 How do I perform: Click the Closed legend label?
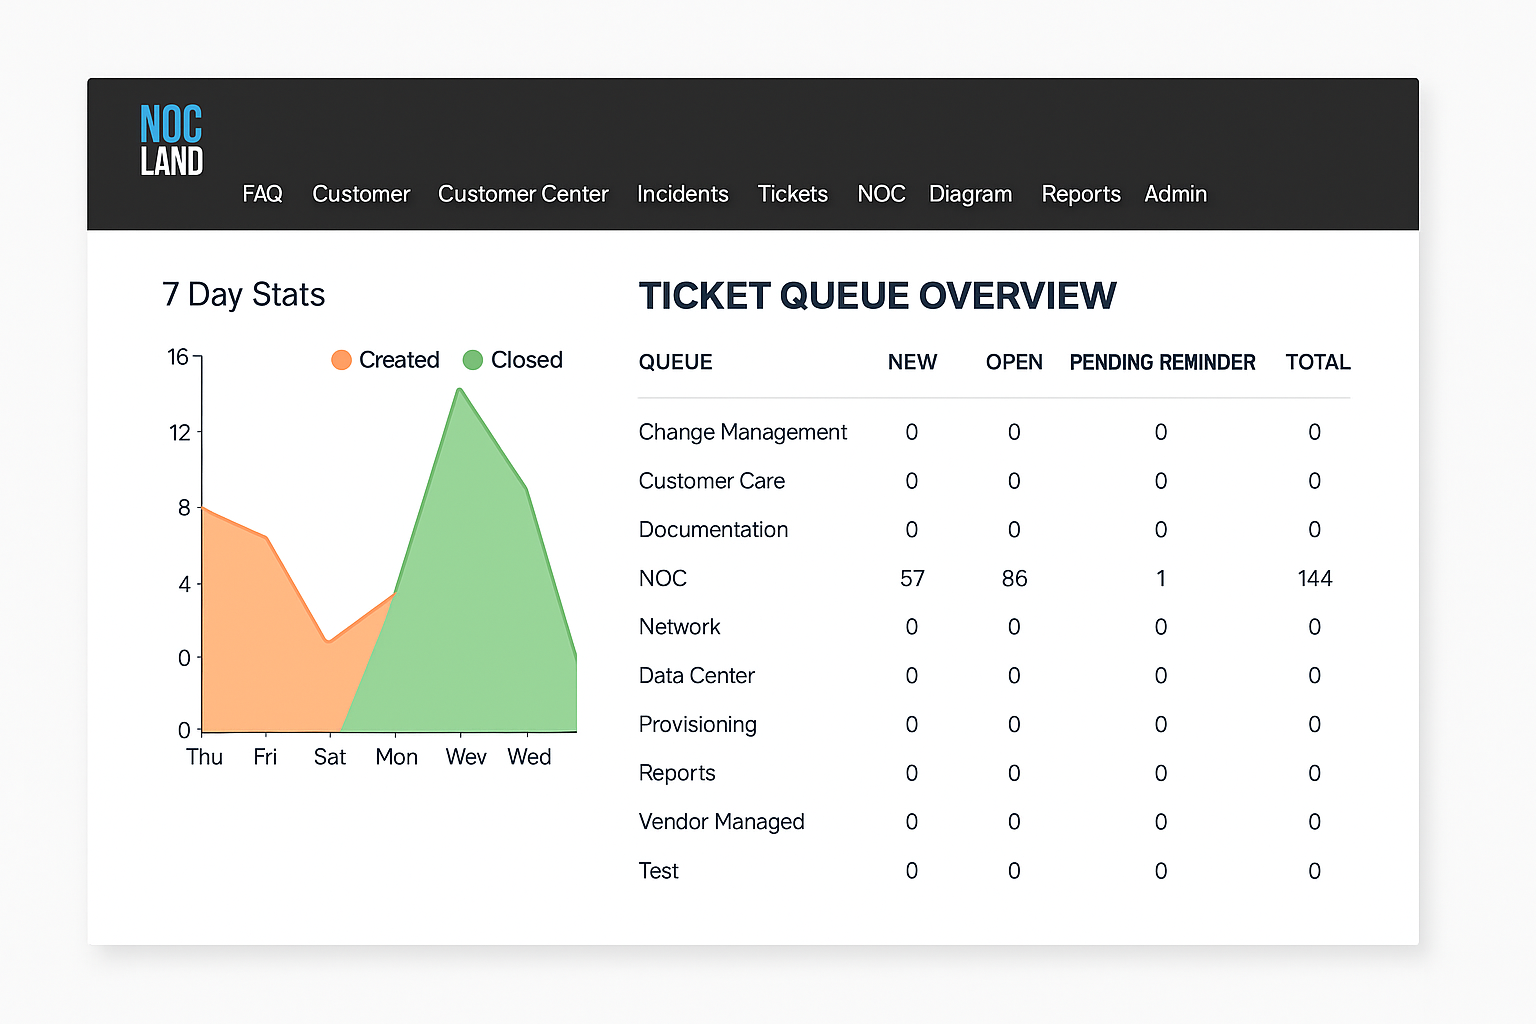[x=526, y=360]
